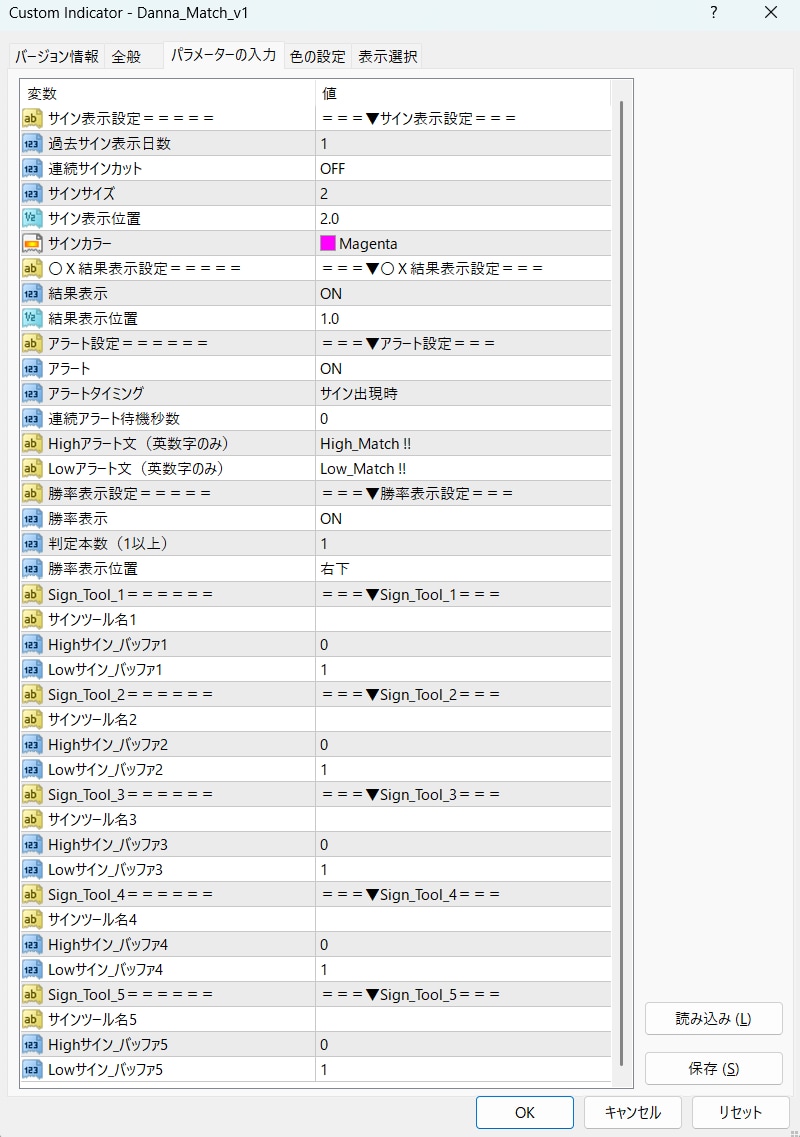
Task: Click the 連続アラート待機秒数 value 0
Action: [x=463, y=418]
